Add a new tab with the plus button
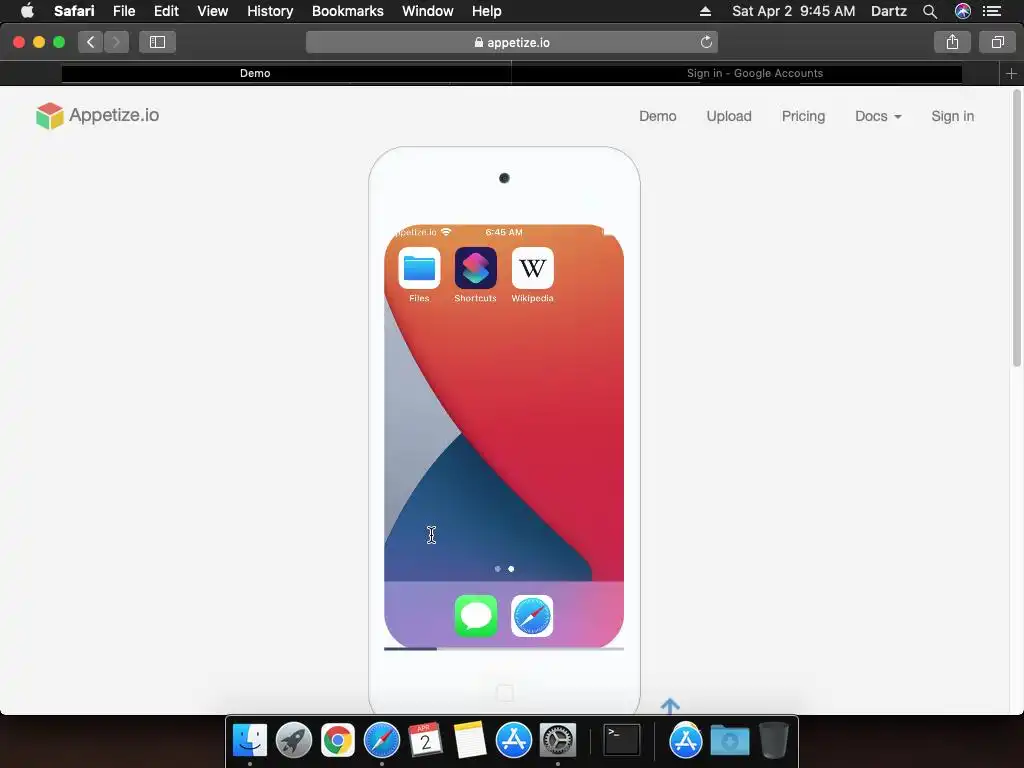Viewport: 1024px width, 768px height. (x=1011, y=73)
